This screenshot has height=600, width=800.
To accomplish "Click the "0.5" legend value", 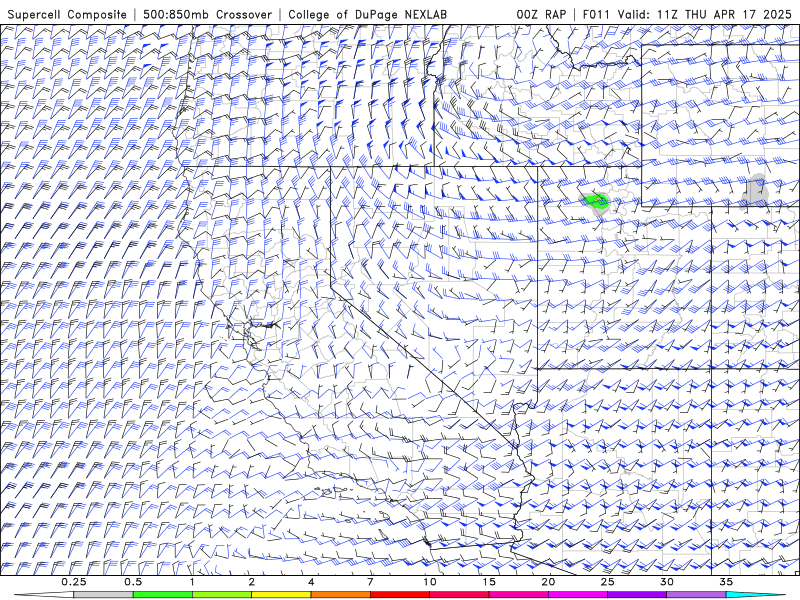I will [x=133, y=582].
